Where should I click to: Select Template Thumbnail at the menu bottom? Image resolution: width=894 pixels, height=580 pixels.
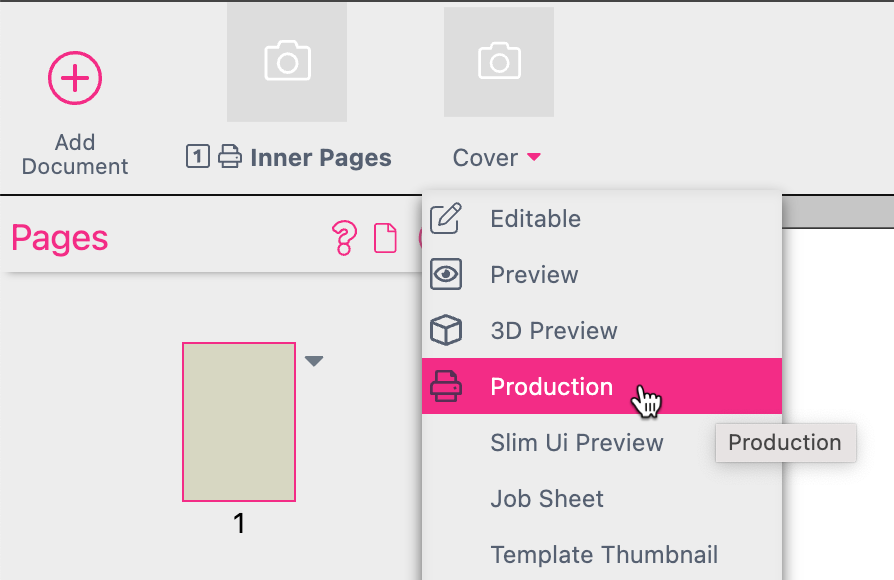(604, 554)
